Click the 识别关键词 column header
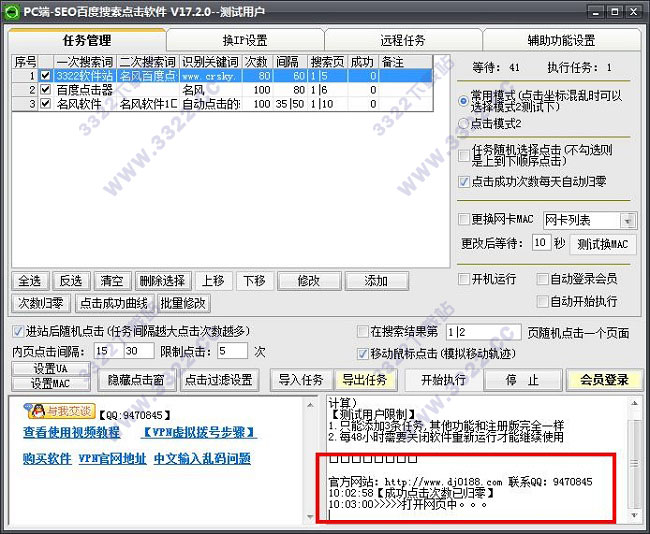 tap(211, 62)
